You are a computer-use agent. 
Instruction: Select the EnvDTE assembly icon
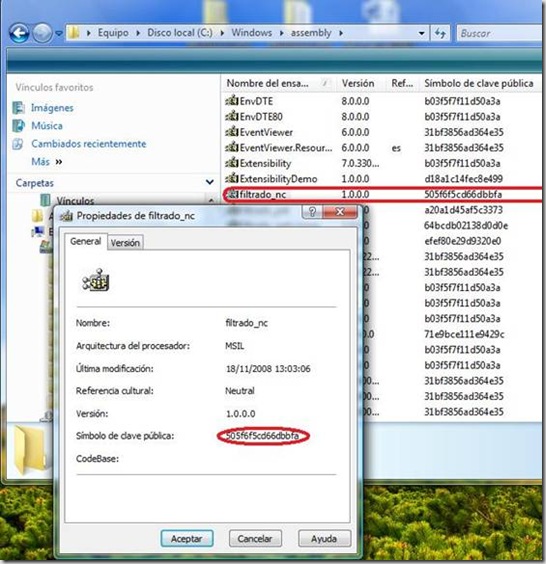(x=232, y=101)
